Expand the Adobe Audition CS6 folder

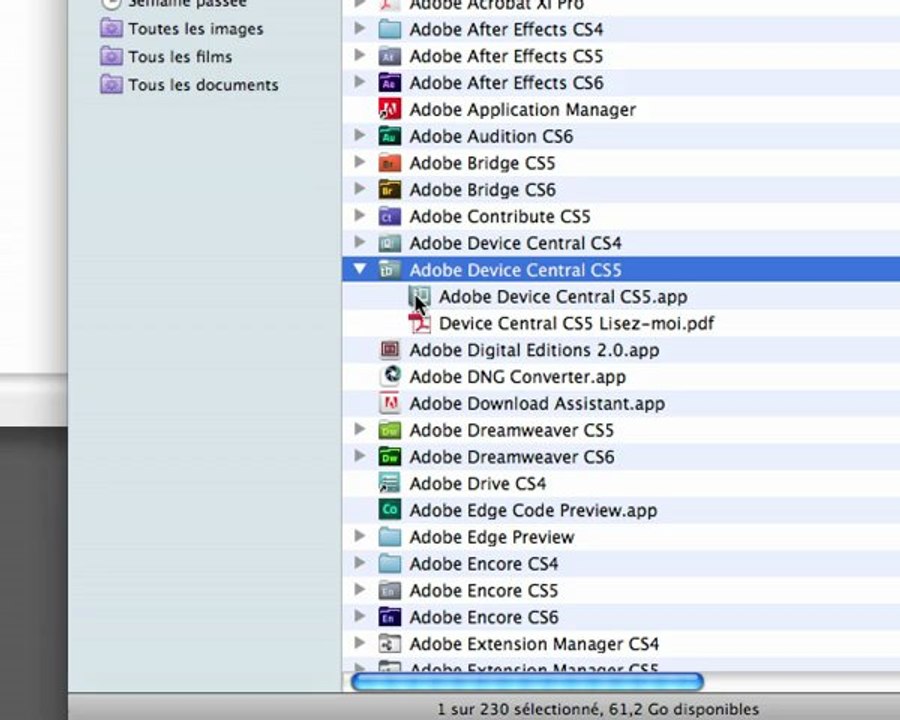point(360,135)
